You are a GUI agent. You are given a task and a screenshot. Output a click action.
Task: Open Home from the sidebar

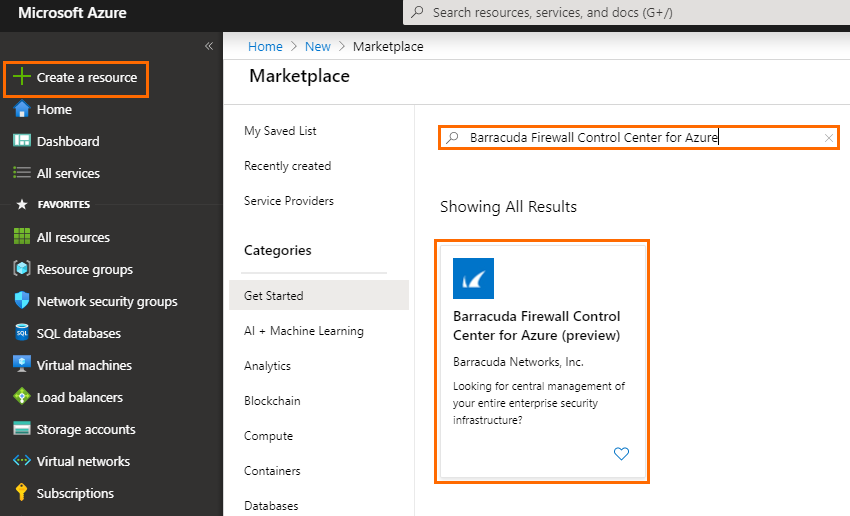click(54, 109)
